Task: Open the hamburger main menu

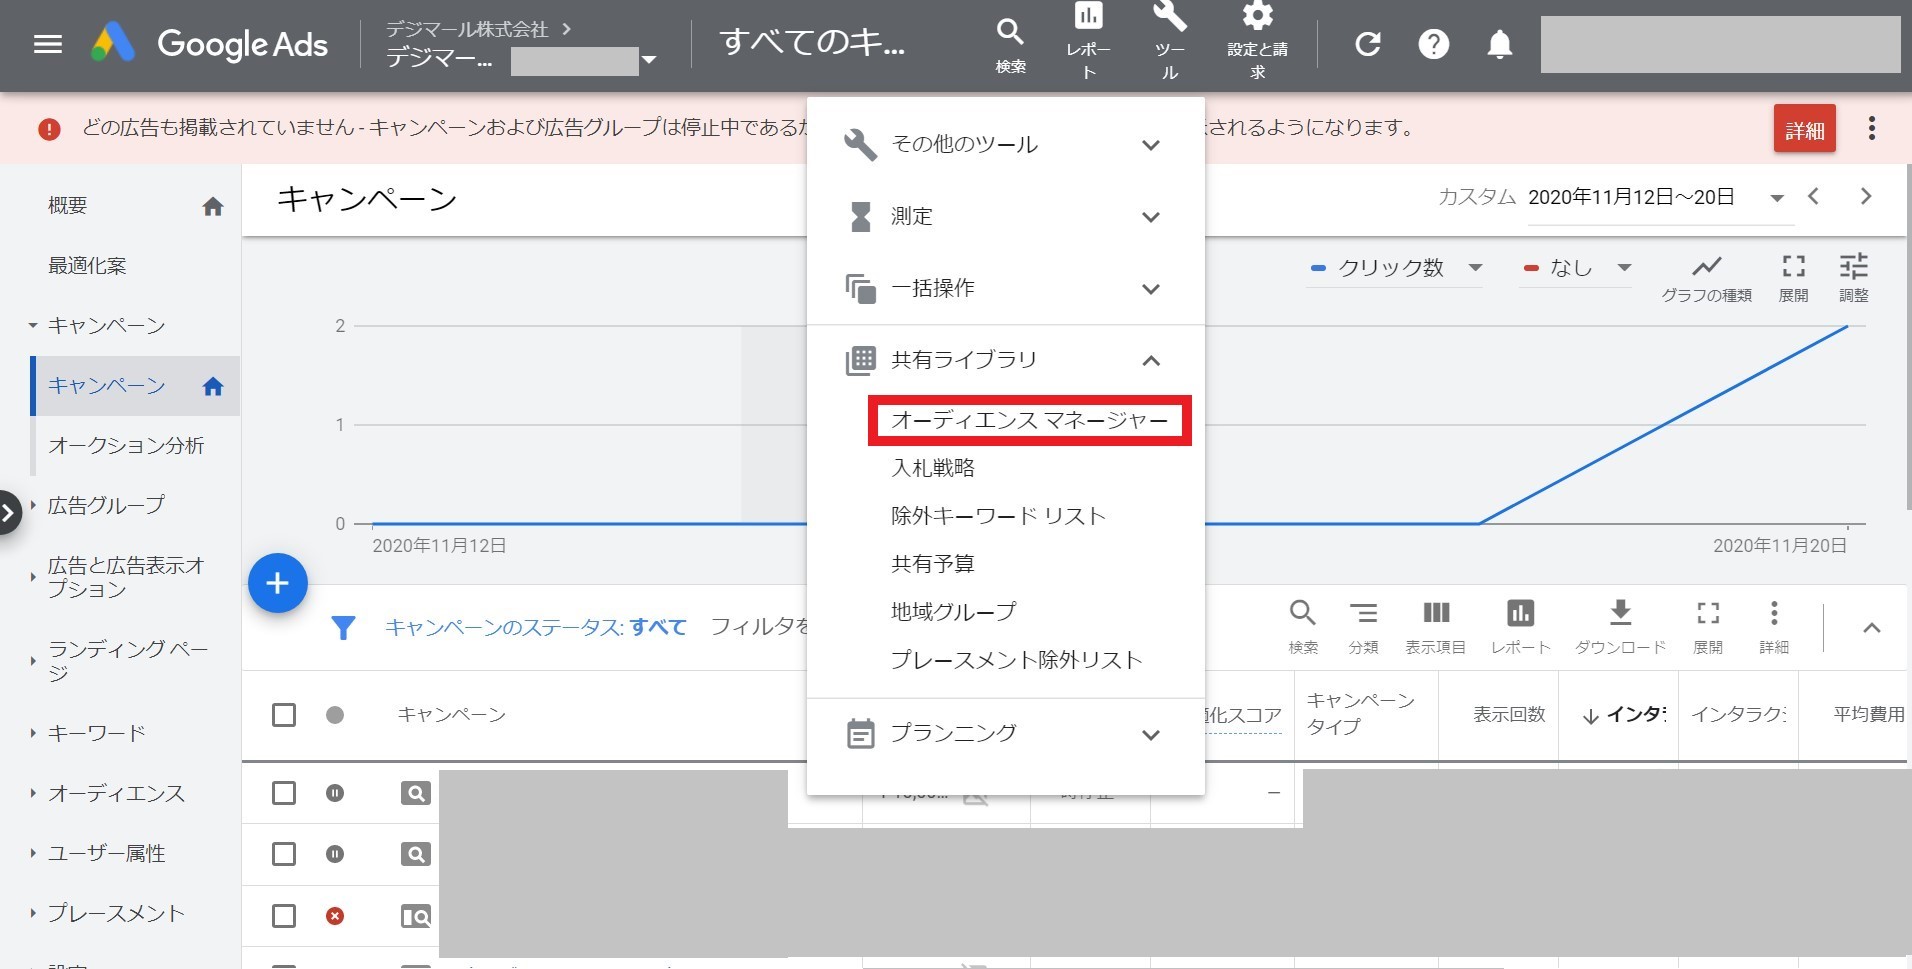Action: pos(48,44)
